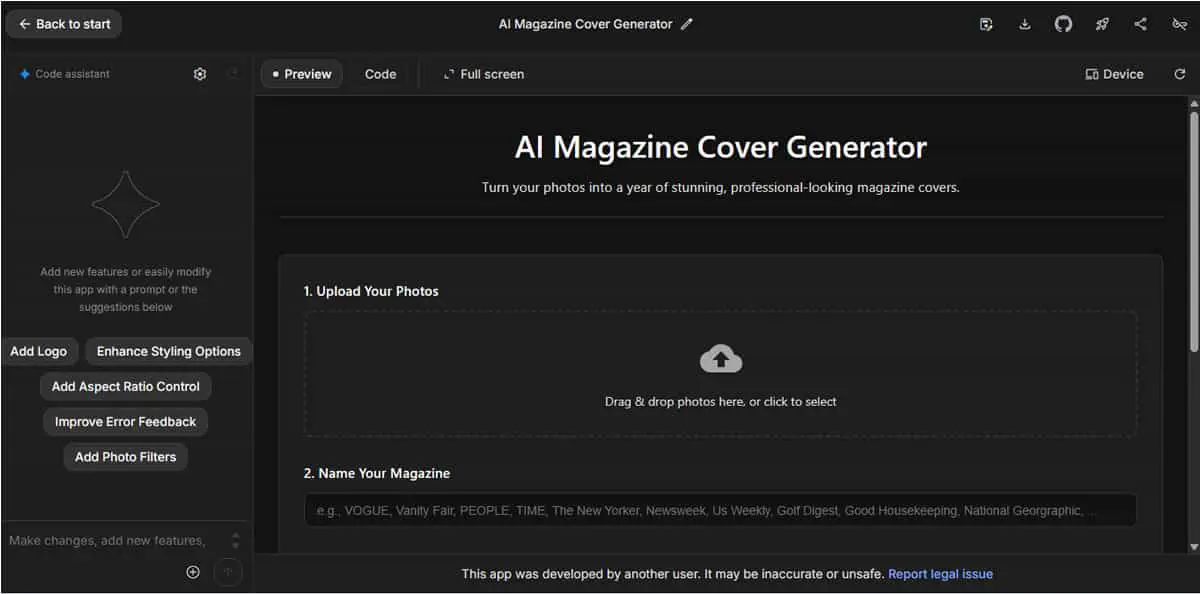1200x594 pixels.
Task: Click the large AI Magazine Cover Generator heading
Action: [720, 147]
